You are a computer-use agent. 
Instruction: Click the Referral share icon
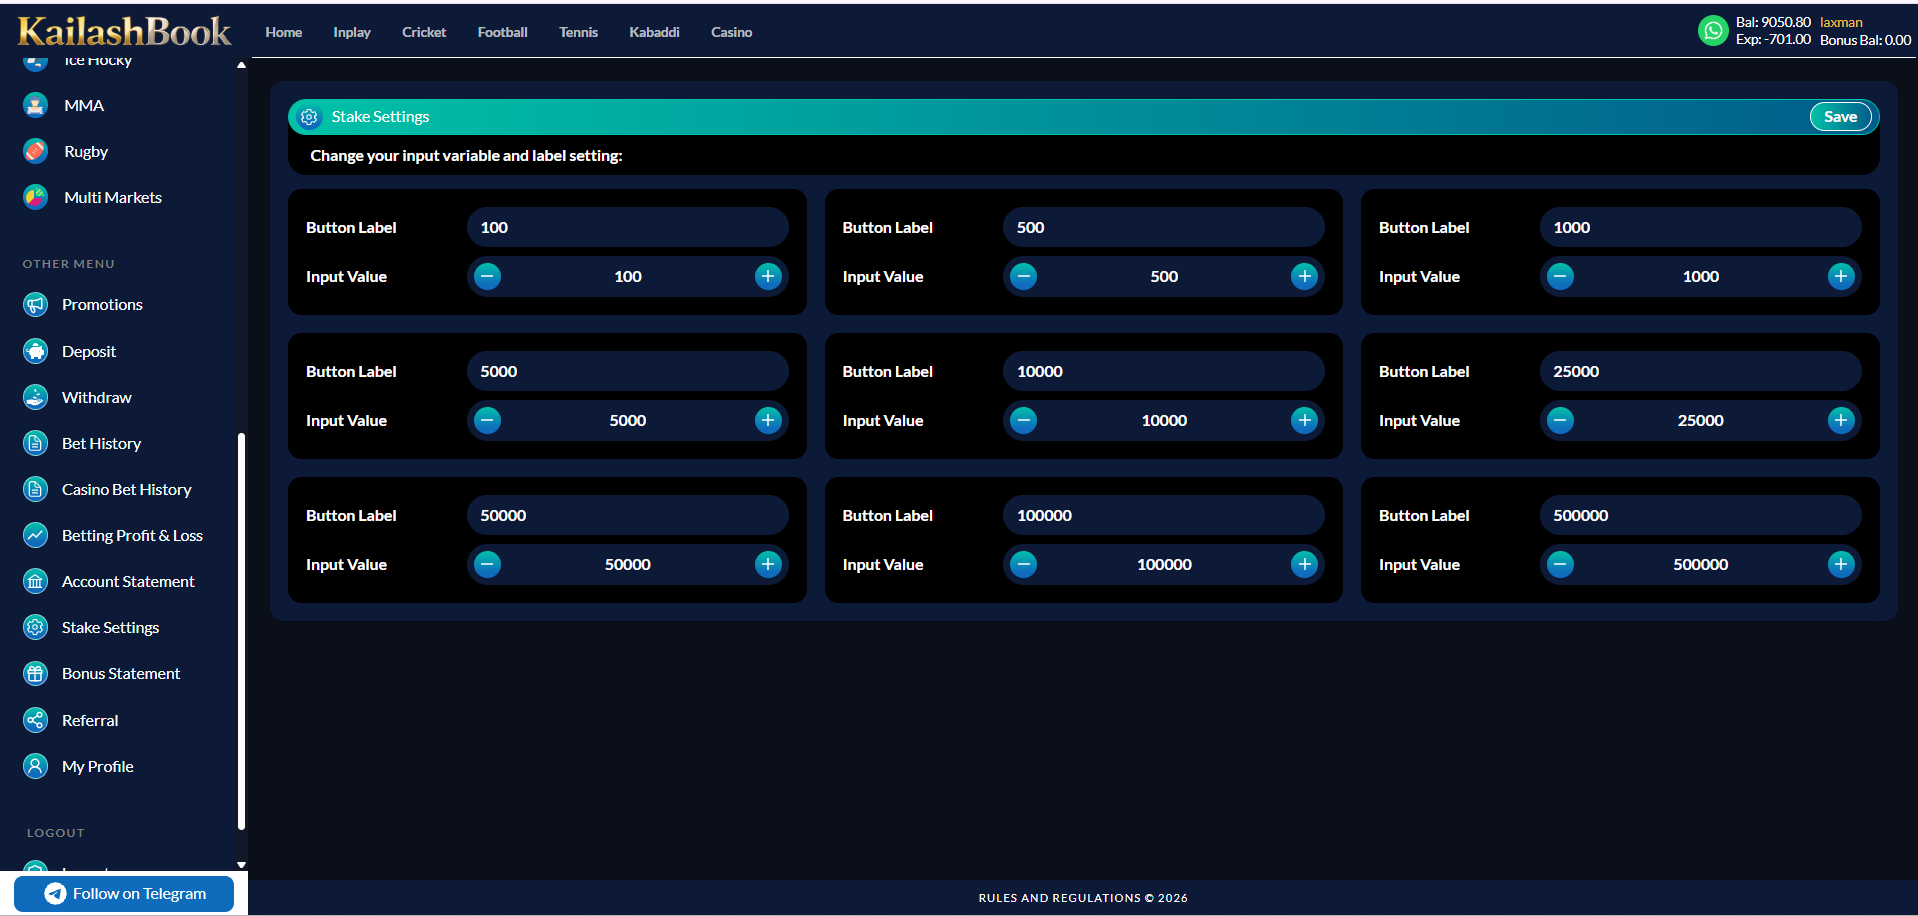(36, 720)
